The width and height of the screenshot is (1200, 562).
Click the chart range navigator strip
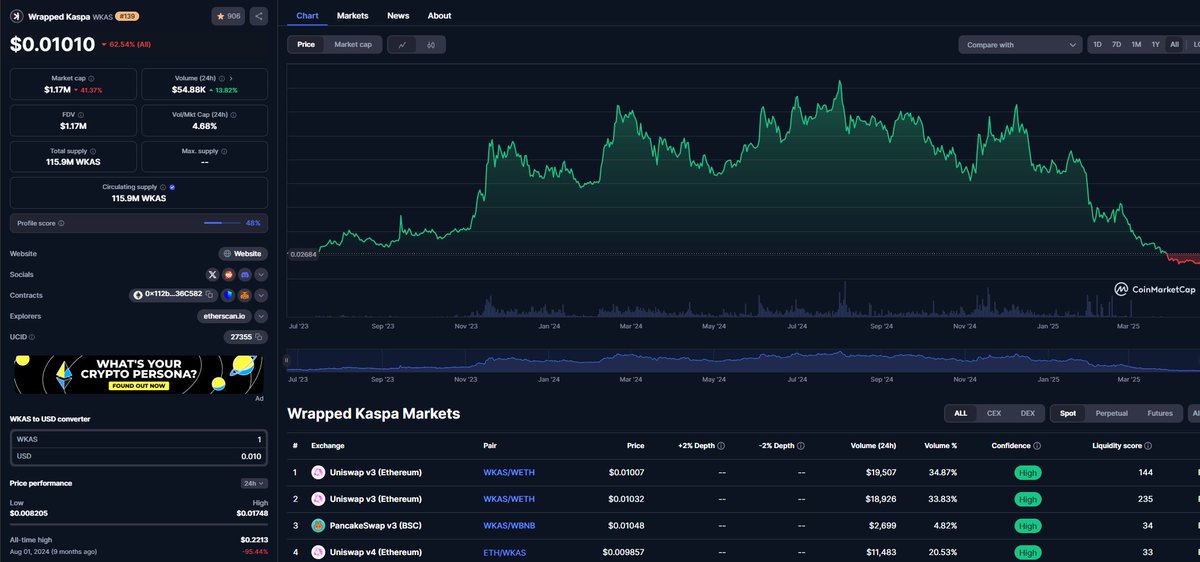(x=743, y=360)
